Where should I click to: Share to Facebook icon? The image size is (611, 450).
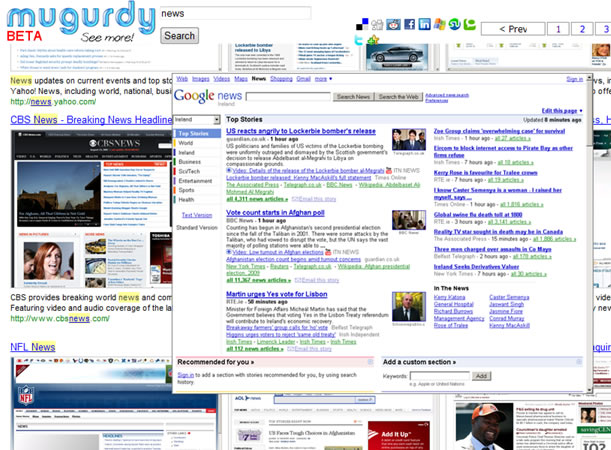(409, 24)
